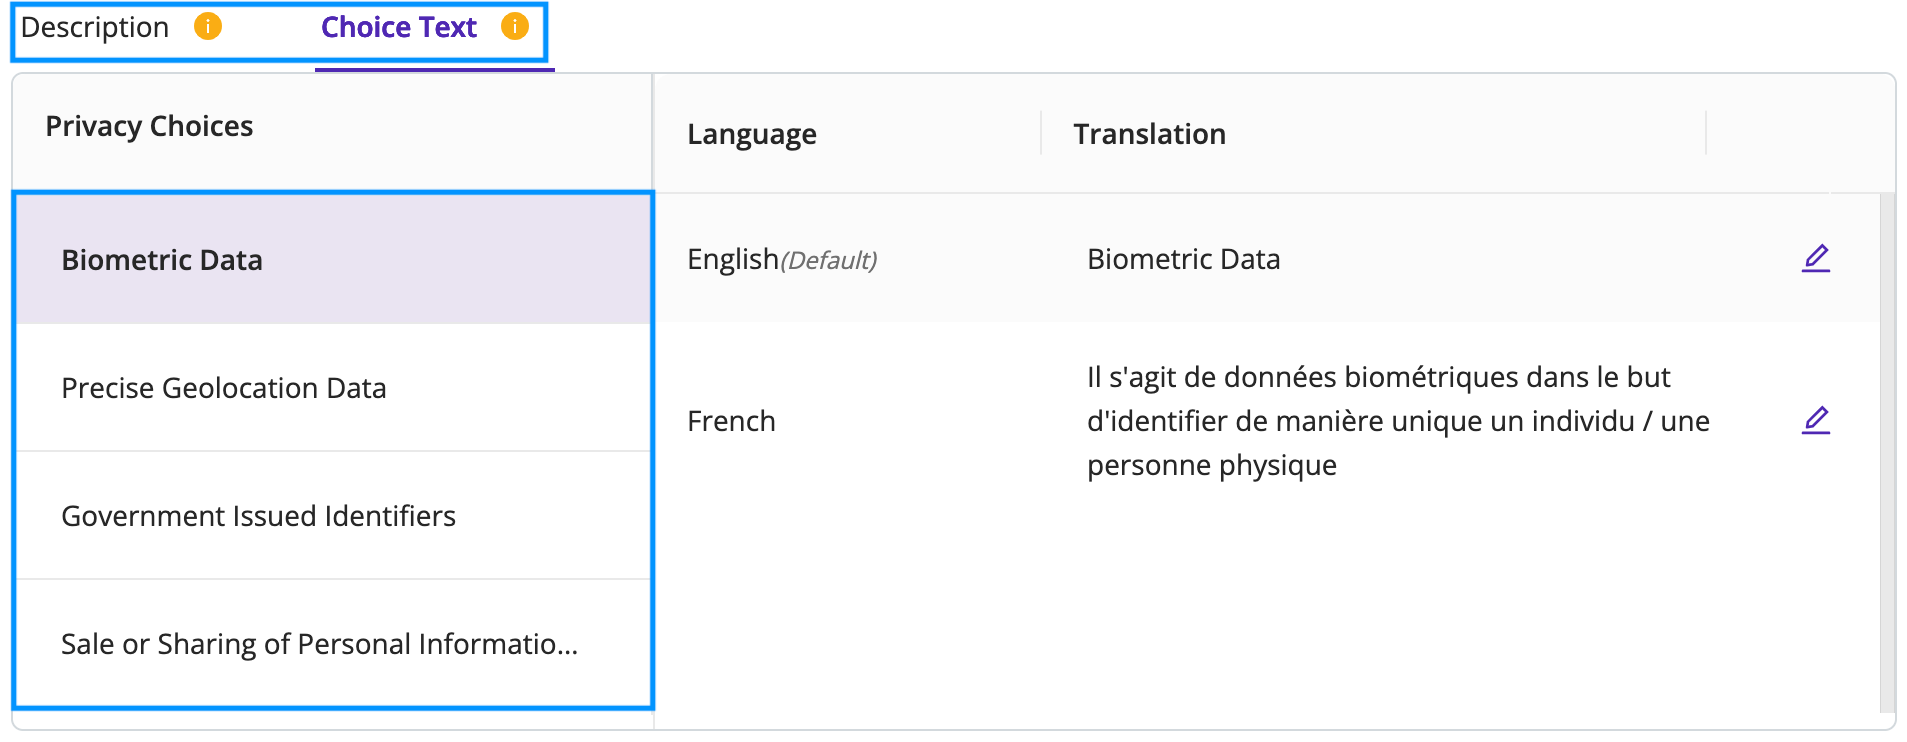
Task: Click the column divider between Language and Translation
Action: pos(1041,133)
